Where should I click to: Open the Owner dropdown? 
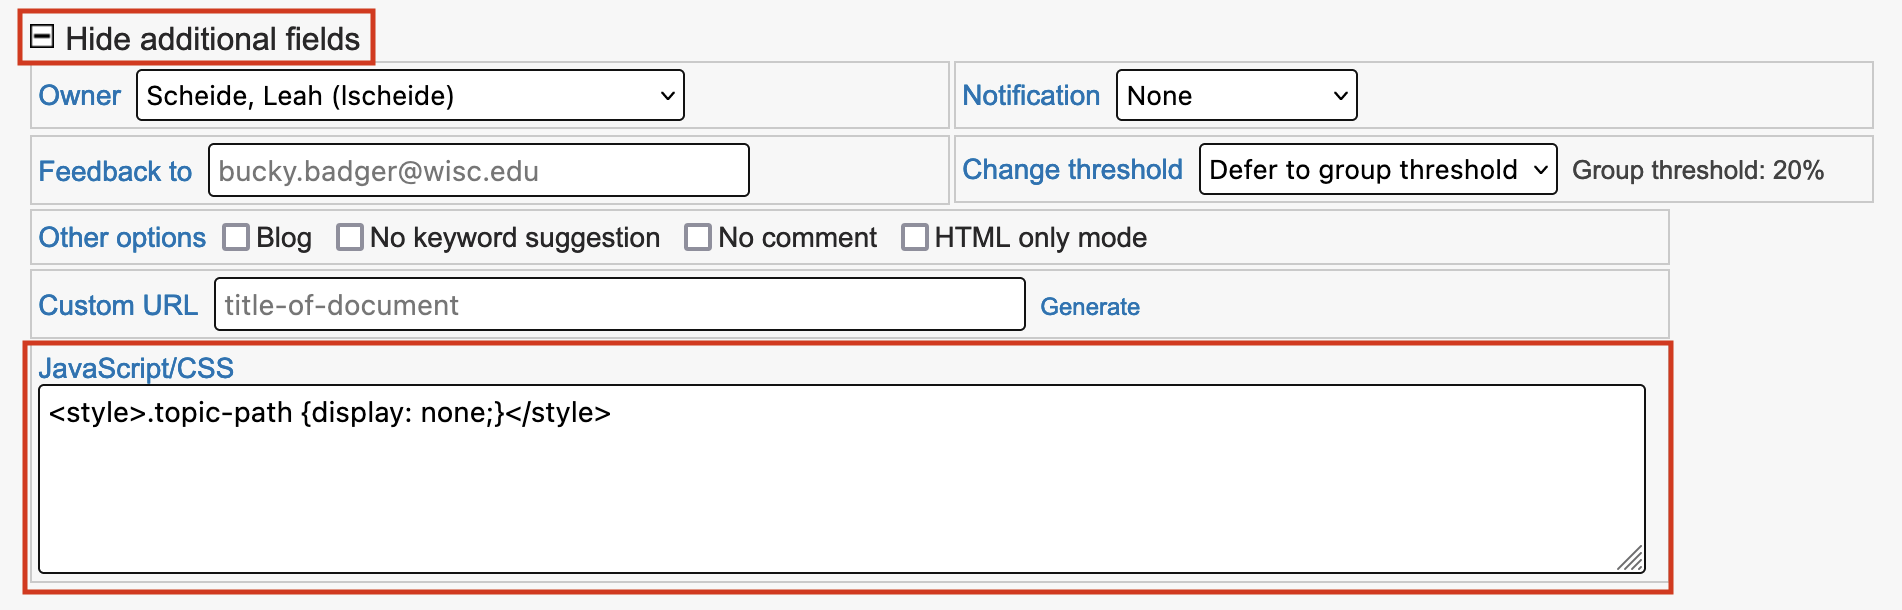[x=410, y=95]
